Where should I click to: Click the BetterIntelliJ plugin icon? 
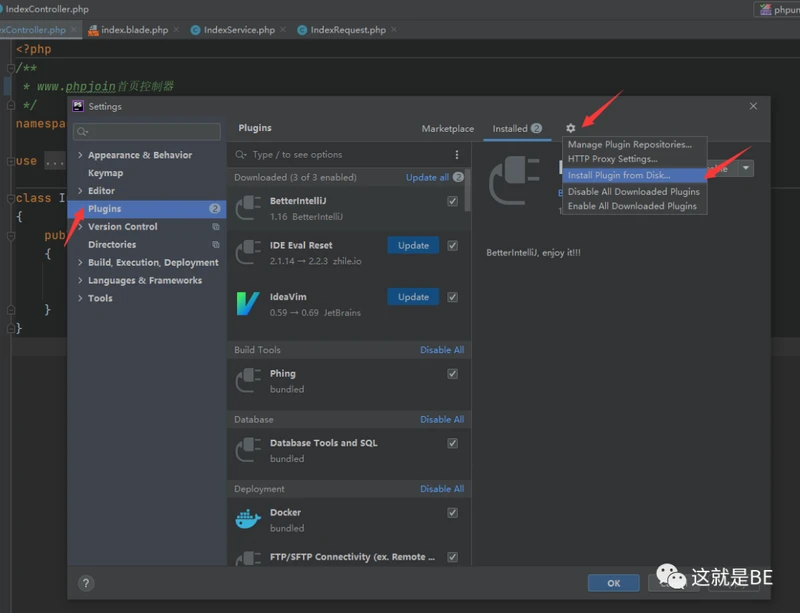click(248, 208)
